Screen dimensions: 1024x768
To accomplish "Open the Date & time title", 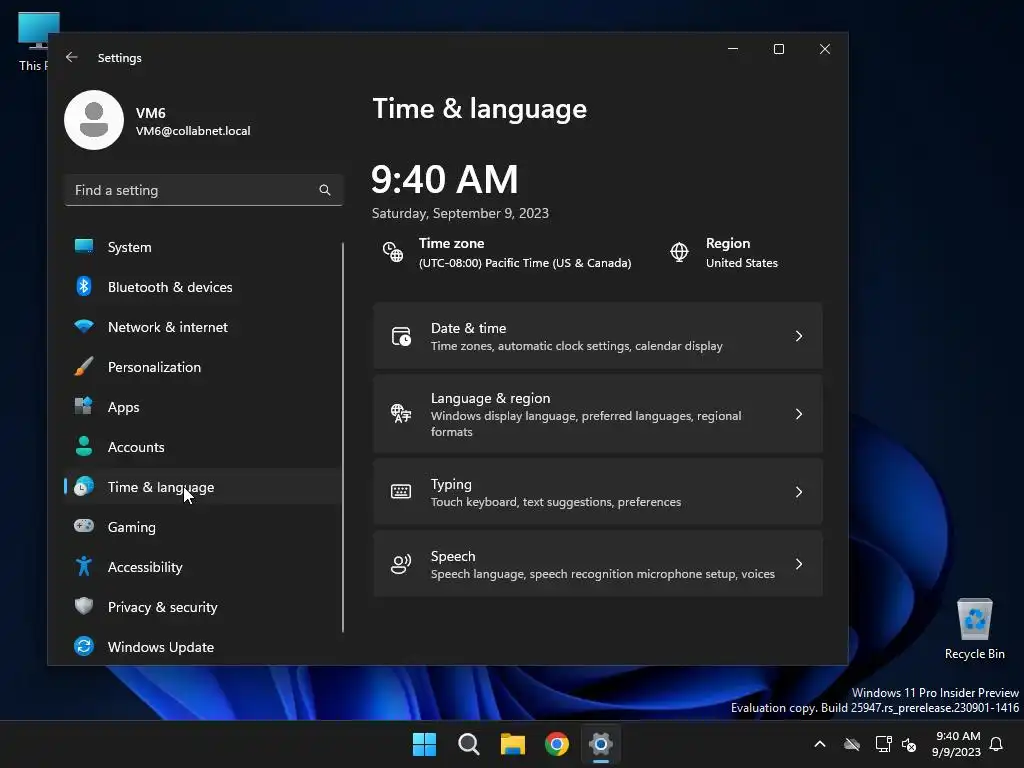I will click(x=468, y=328).
